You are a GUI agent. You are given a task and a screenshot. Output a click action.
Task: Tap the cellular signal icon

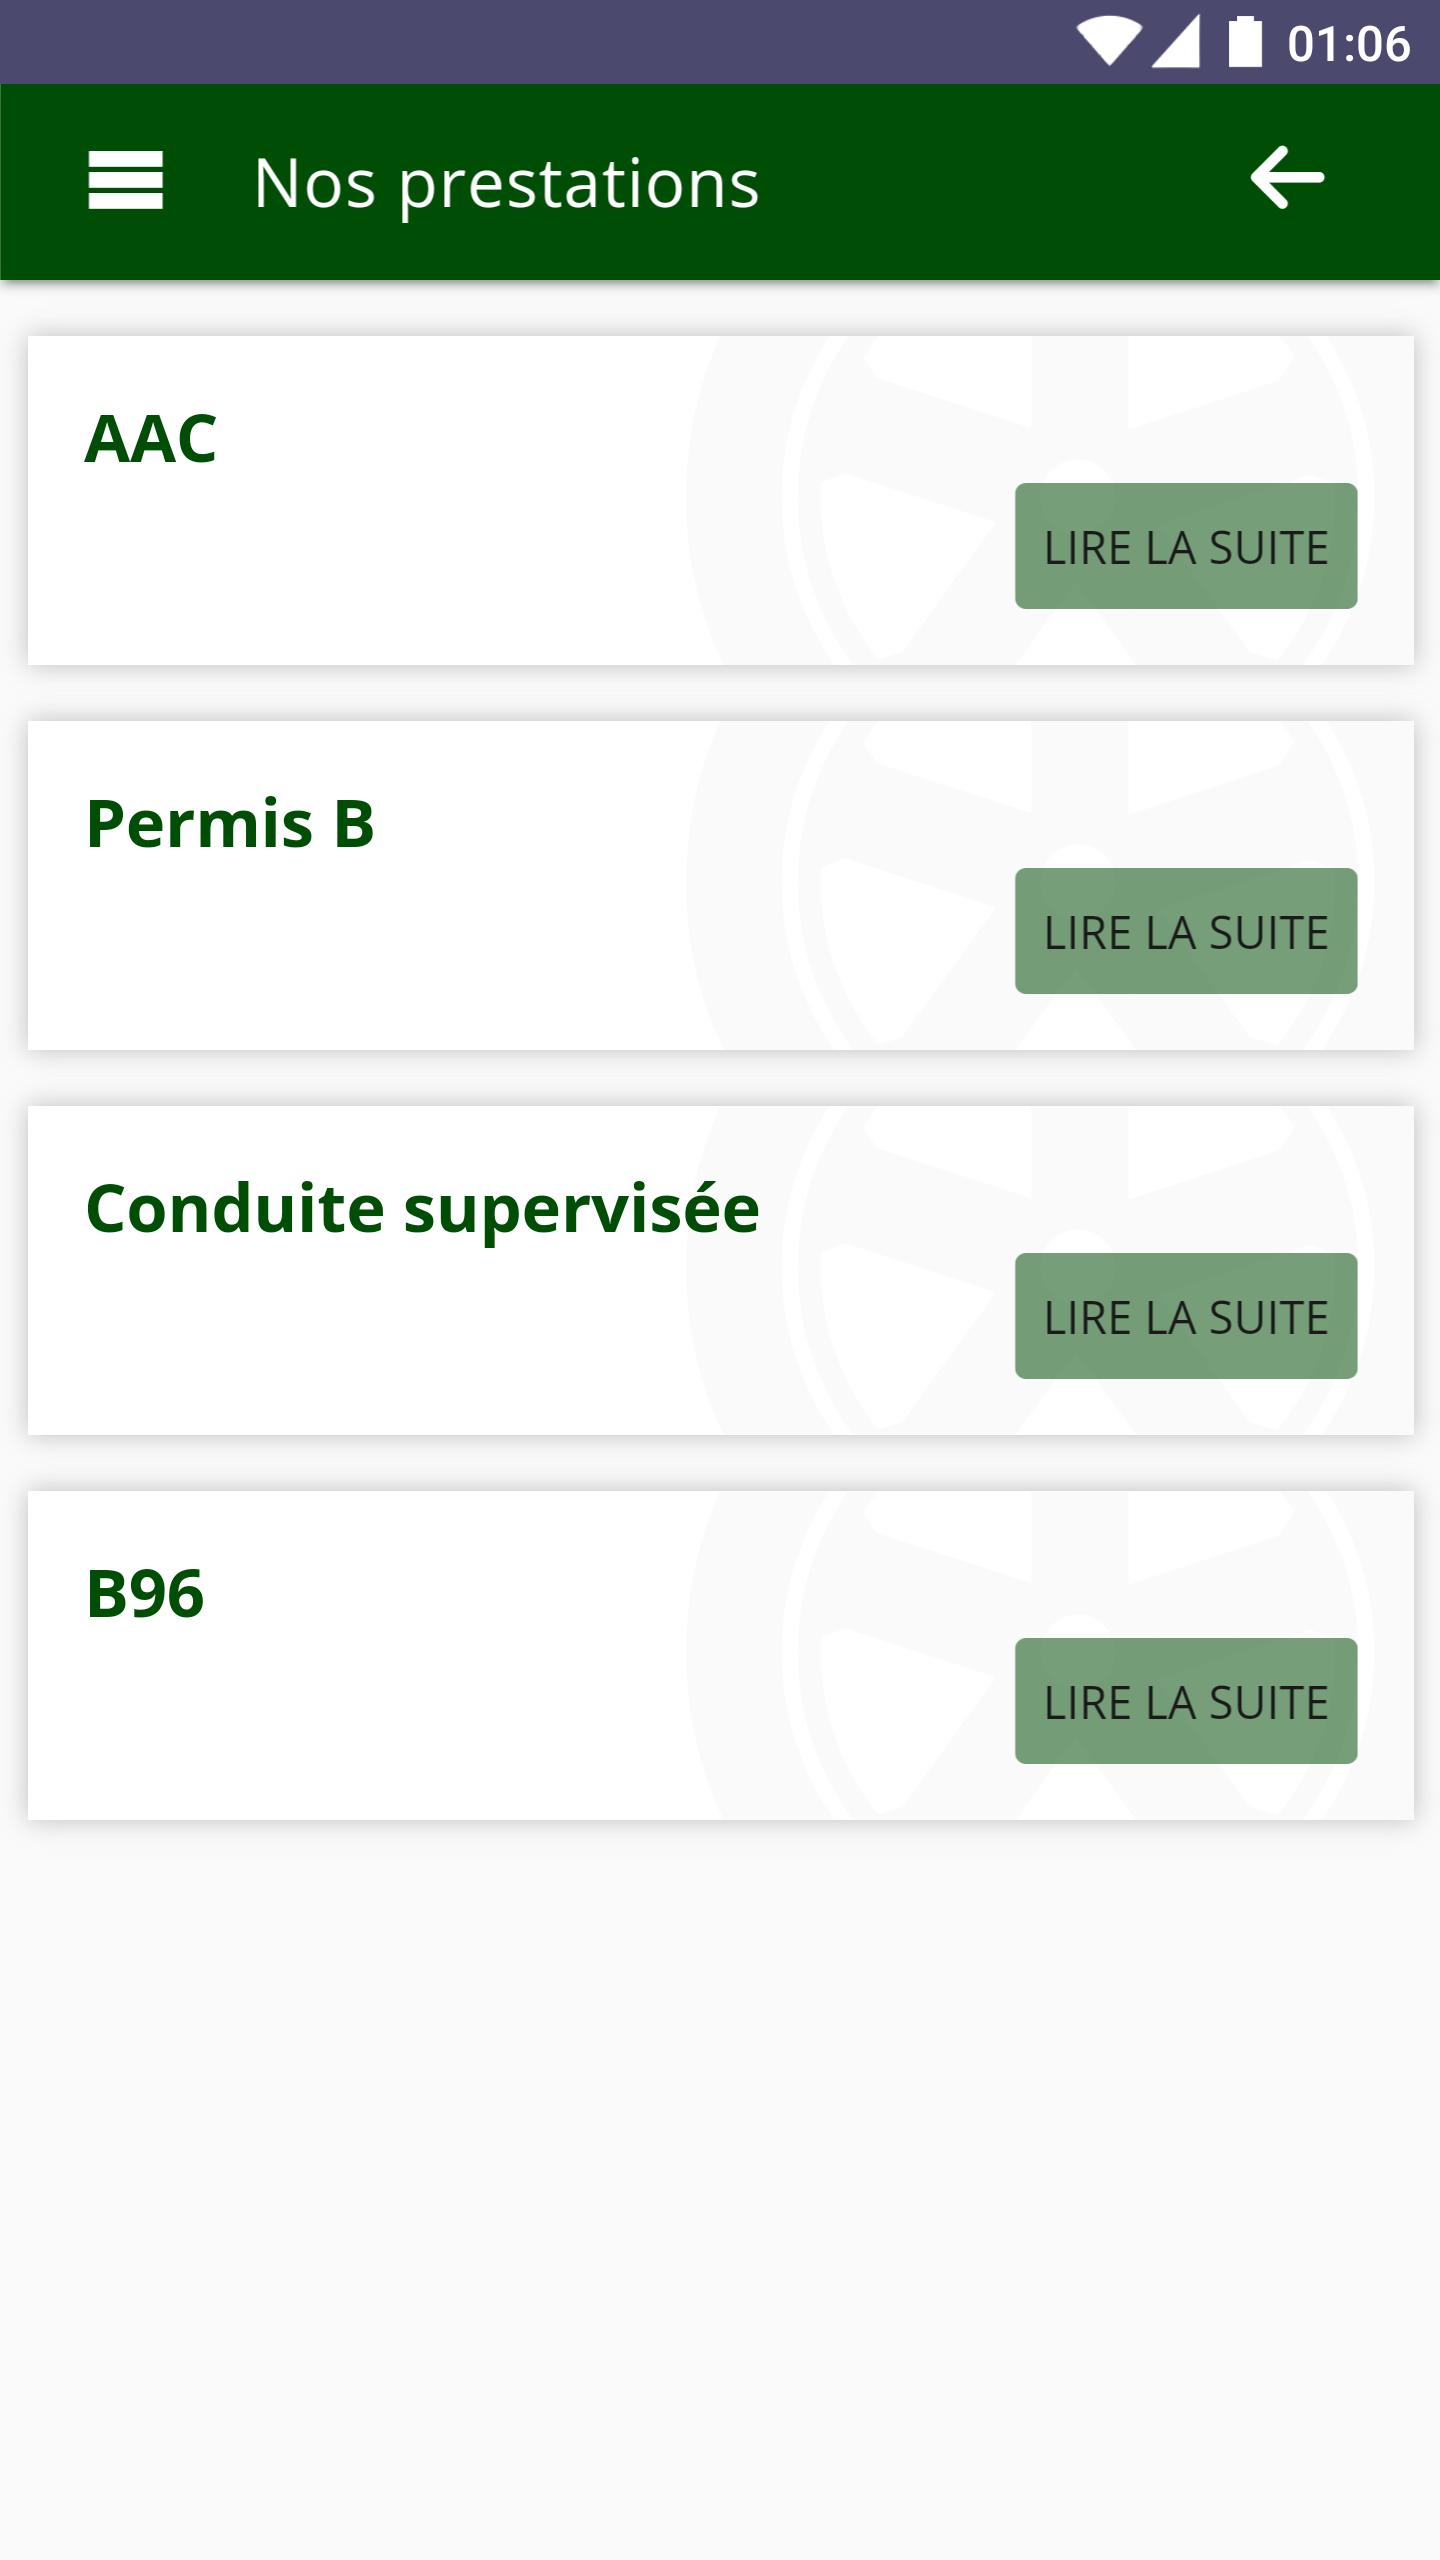(x=1176, y=43)
